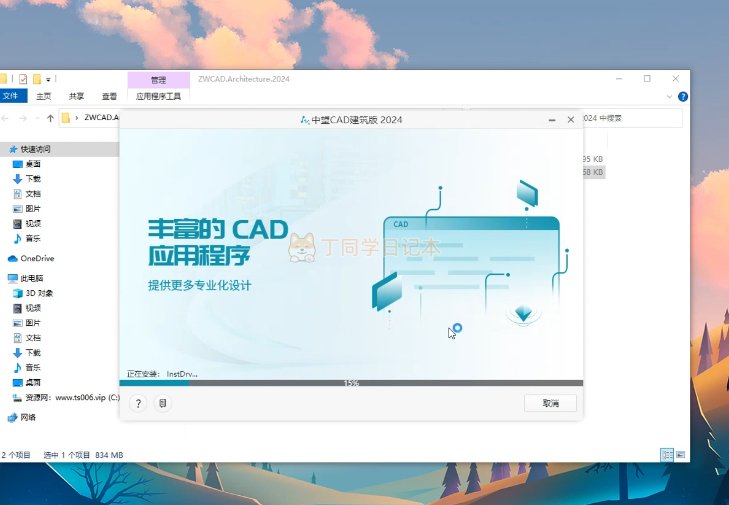Open 音乐 under quick access
This screenshot has width=729, height=505.
pos(27,239)
